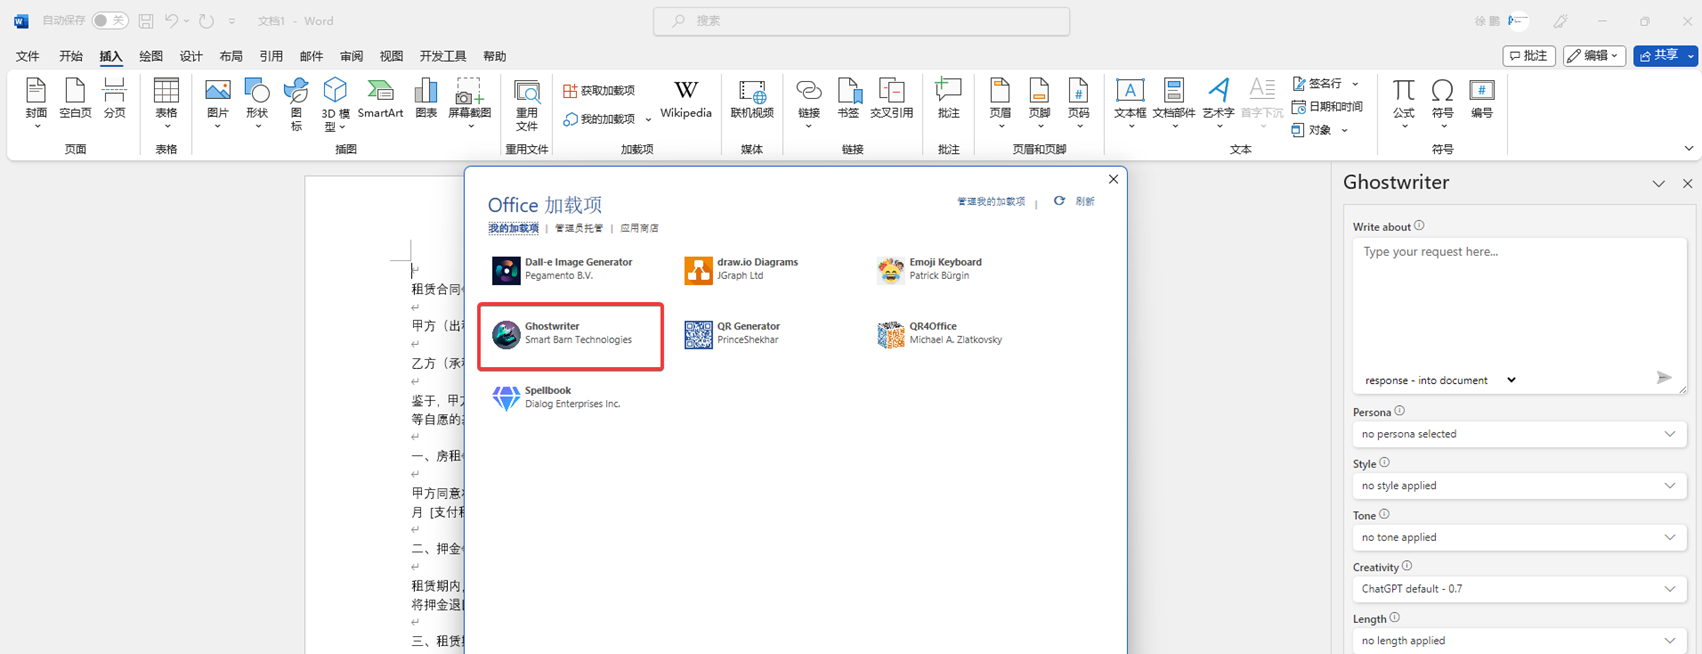Open My Add-ins (我的加载项) ribbon dropdown
Screen dimensions: 1702x654
coord(607,119)
